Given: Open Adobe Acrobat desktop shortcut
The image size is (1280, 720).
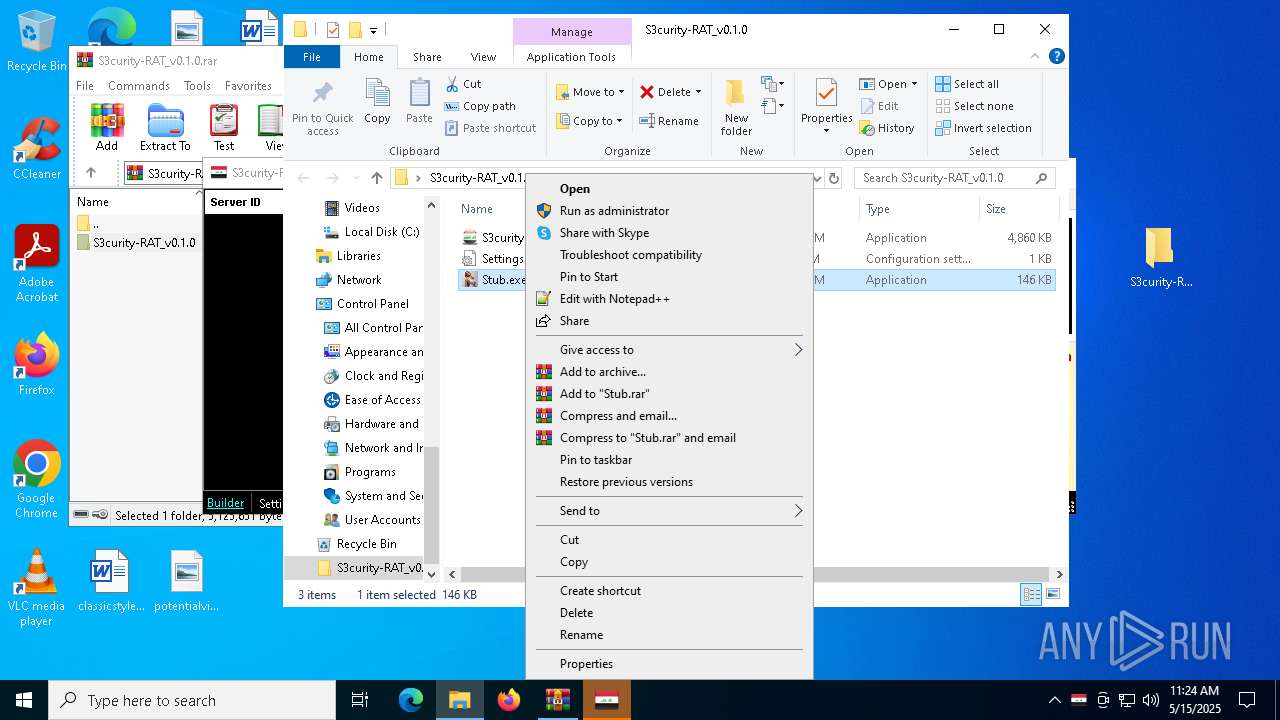Looking at the screenshot, I should (37, 264).
